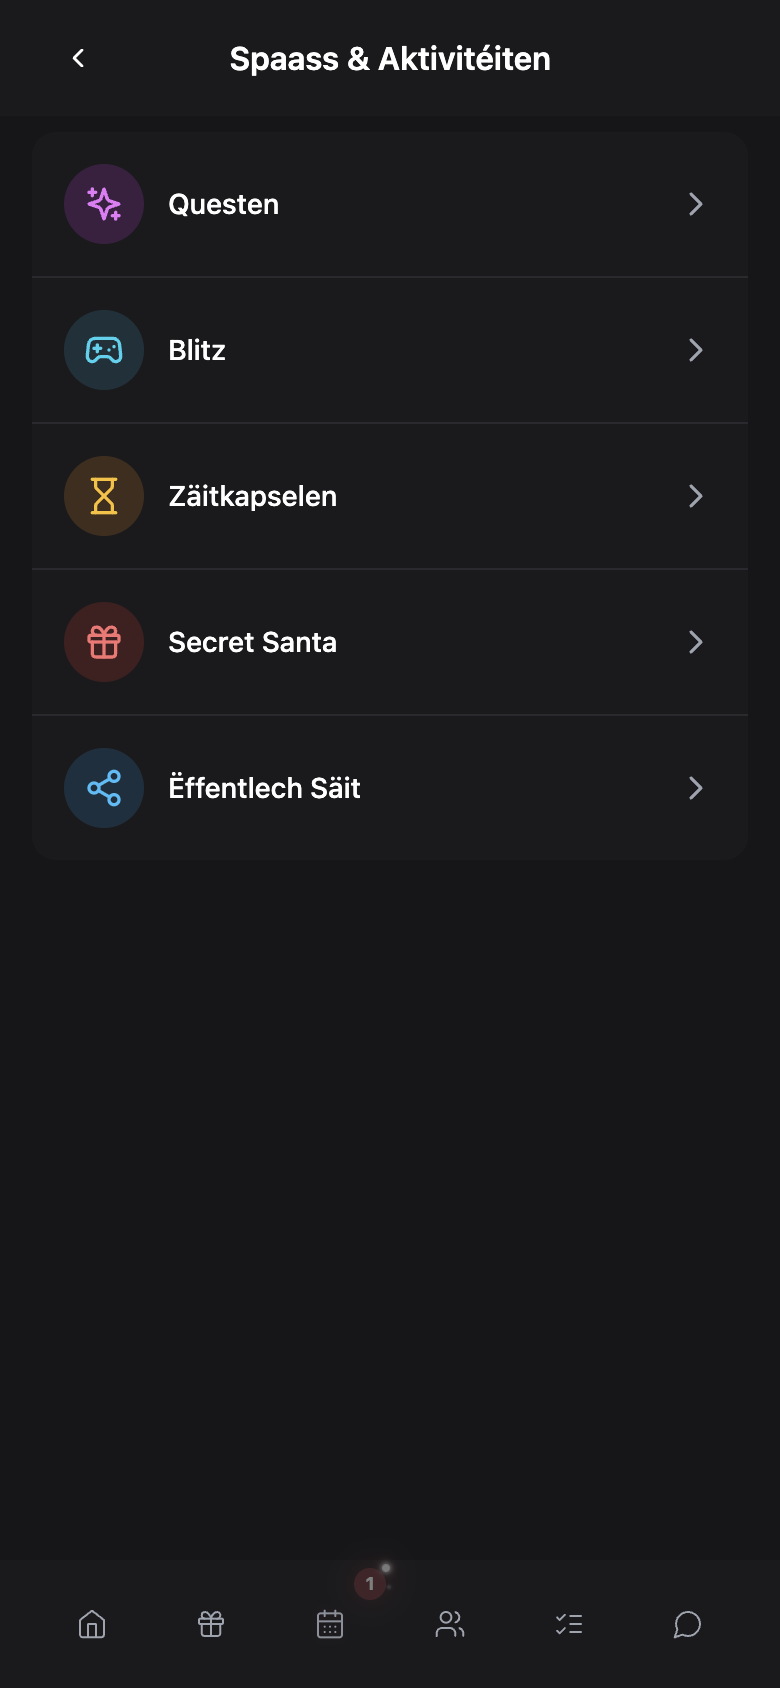Open the Ëffentlech Säit label

(264, 788)
